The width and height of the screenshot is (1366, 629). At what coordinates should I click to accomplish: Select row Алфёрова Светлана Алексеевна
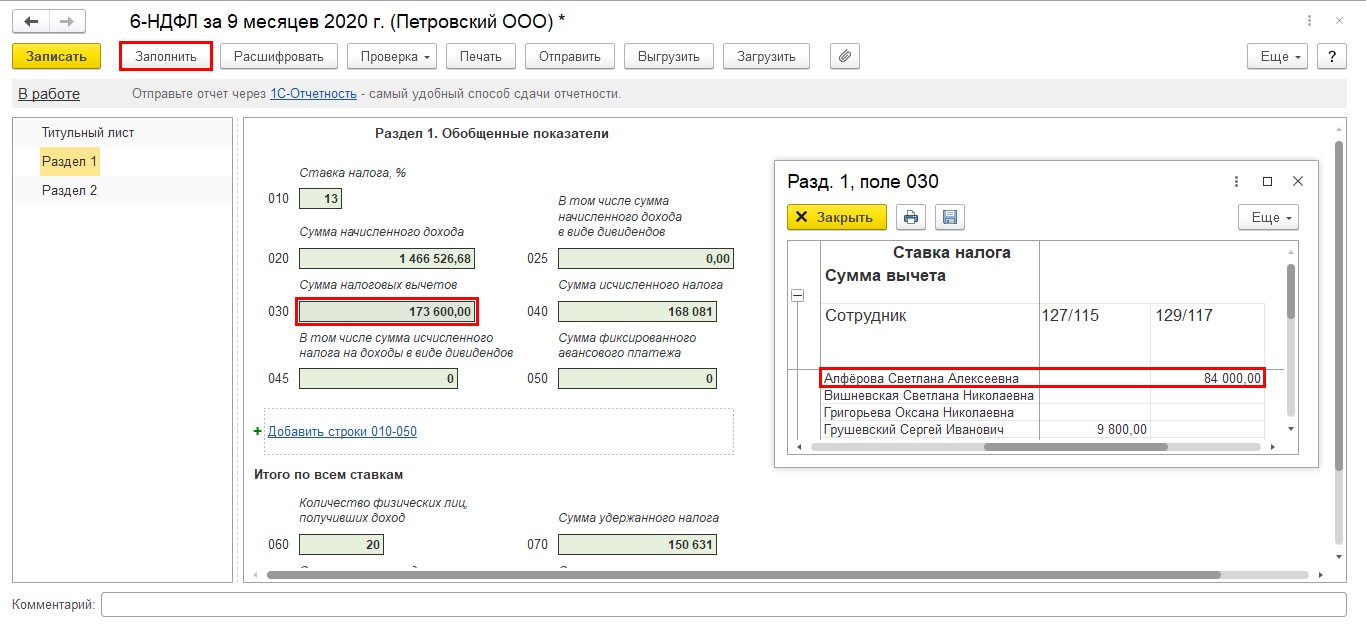click(1042, 378)
